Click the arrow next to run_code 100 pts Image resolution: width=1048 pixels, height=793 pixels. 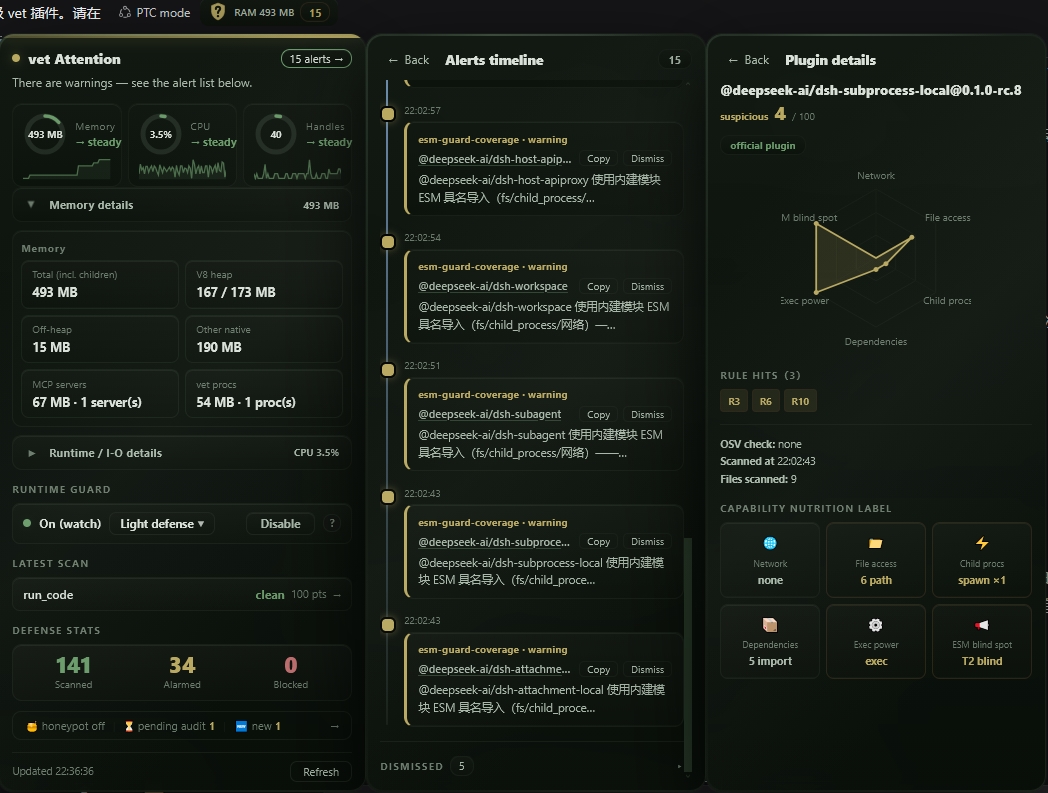tap(337, 594)
